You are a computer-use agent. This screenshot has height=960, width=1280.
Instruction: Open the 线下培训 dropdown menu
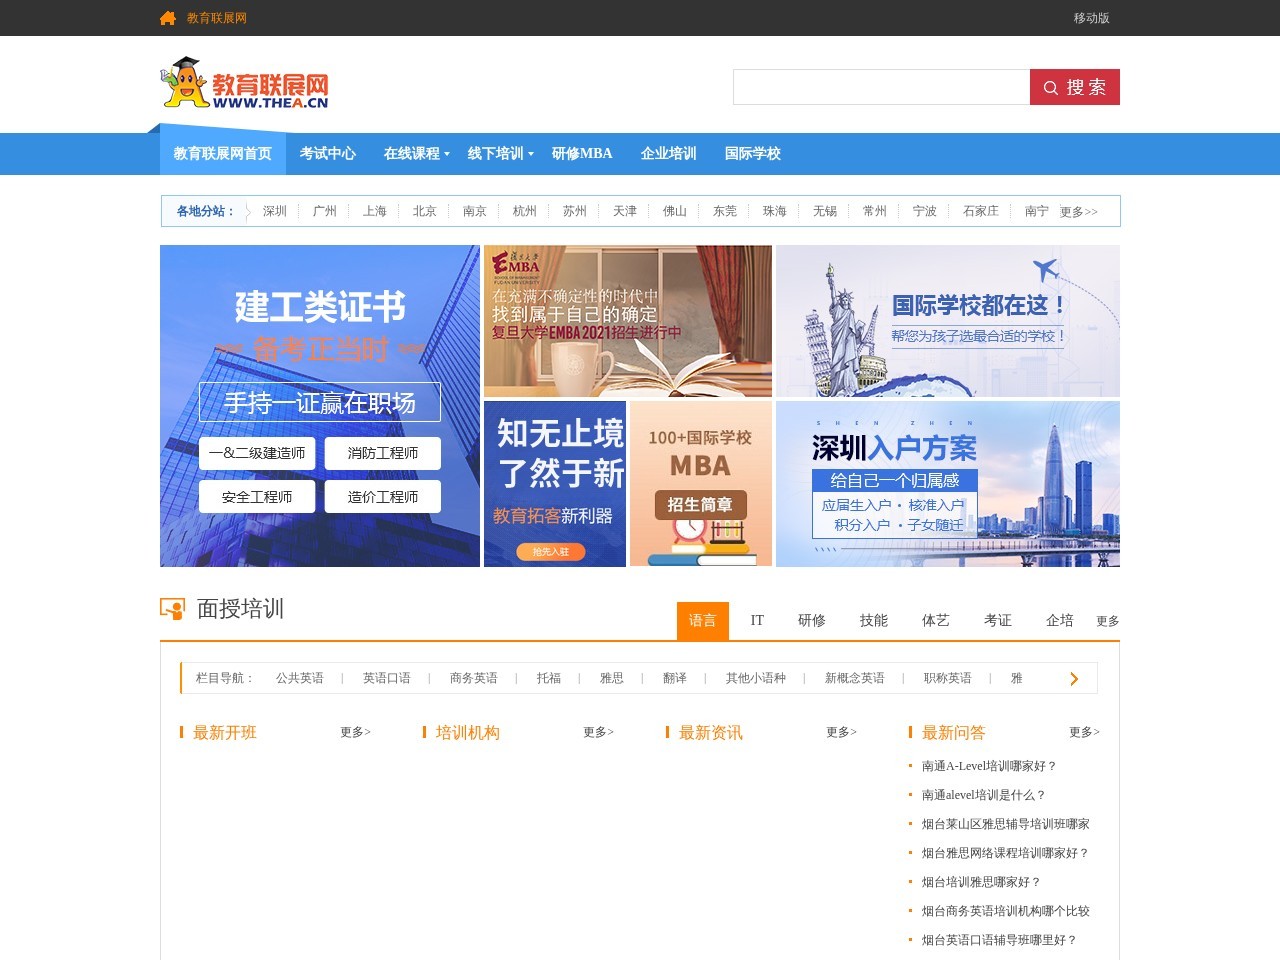pos(496,153)
